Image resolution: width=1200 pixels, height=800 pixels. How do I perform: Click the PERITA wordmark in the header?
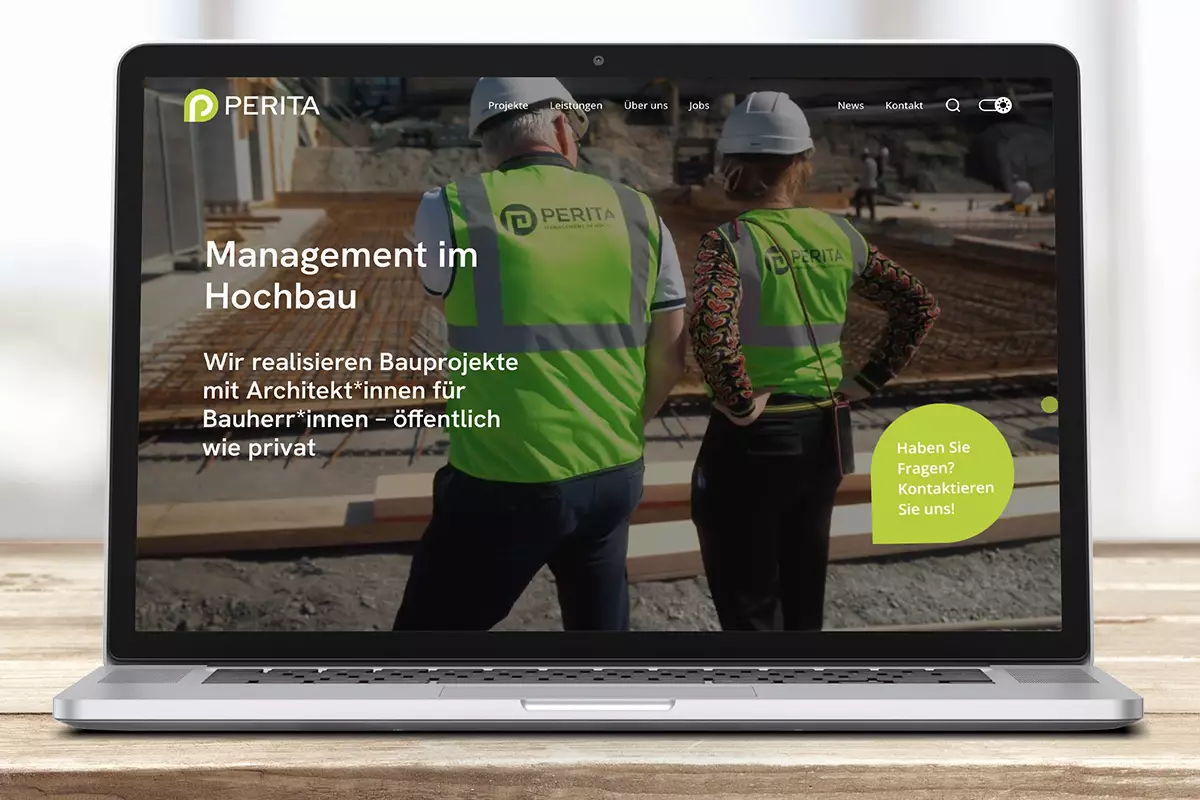tap(272, 106)
